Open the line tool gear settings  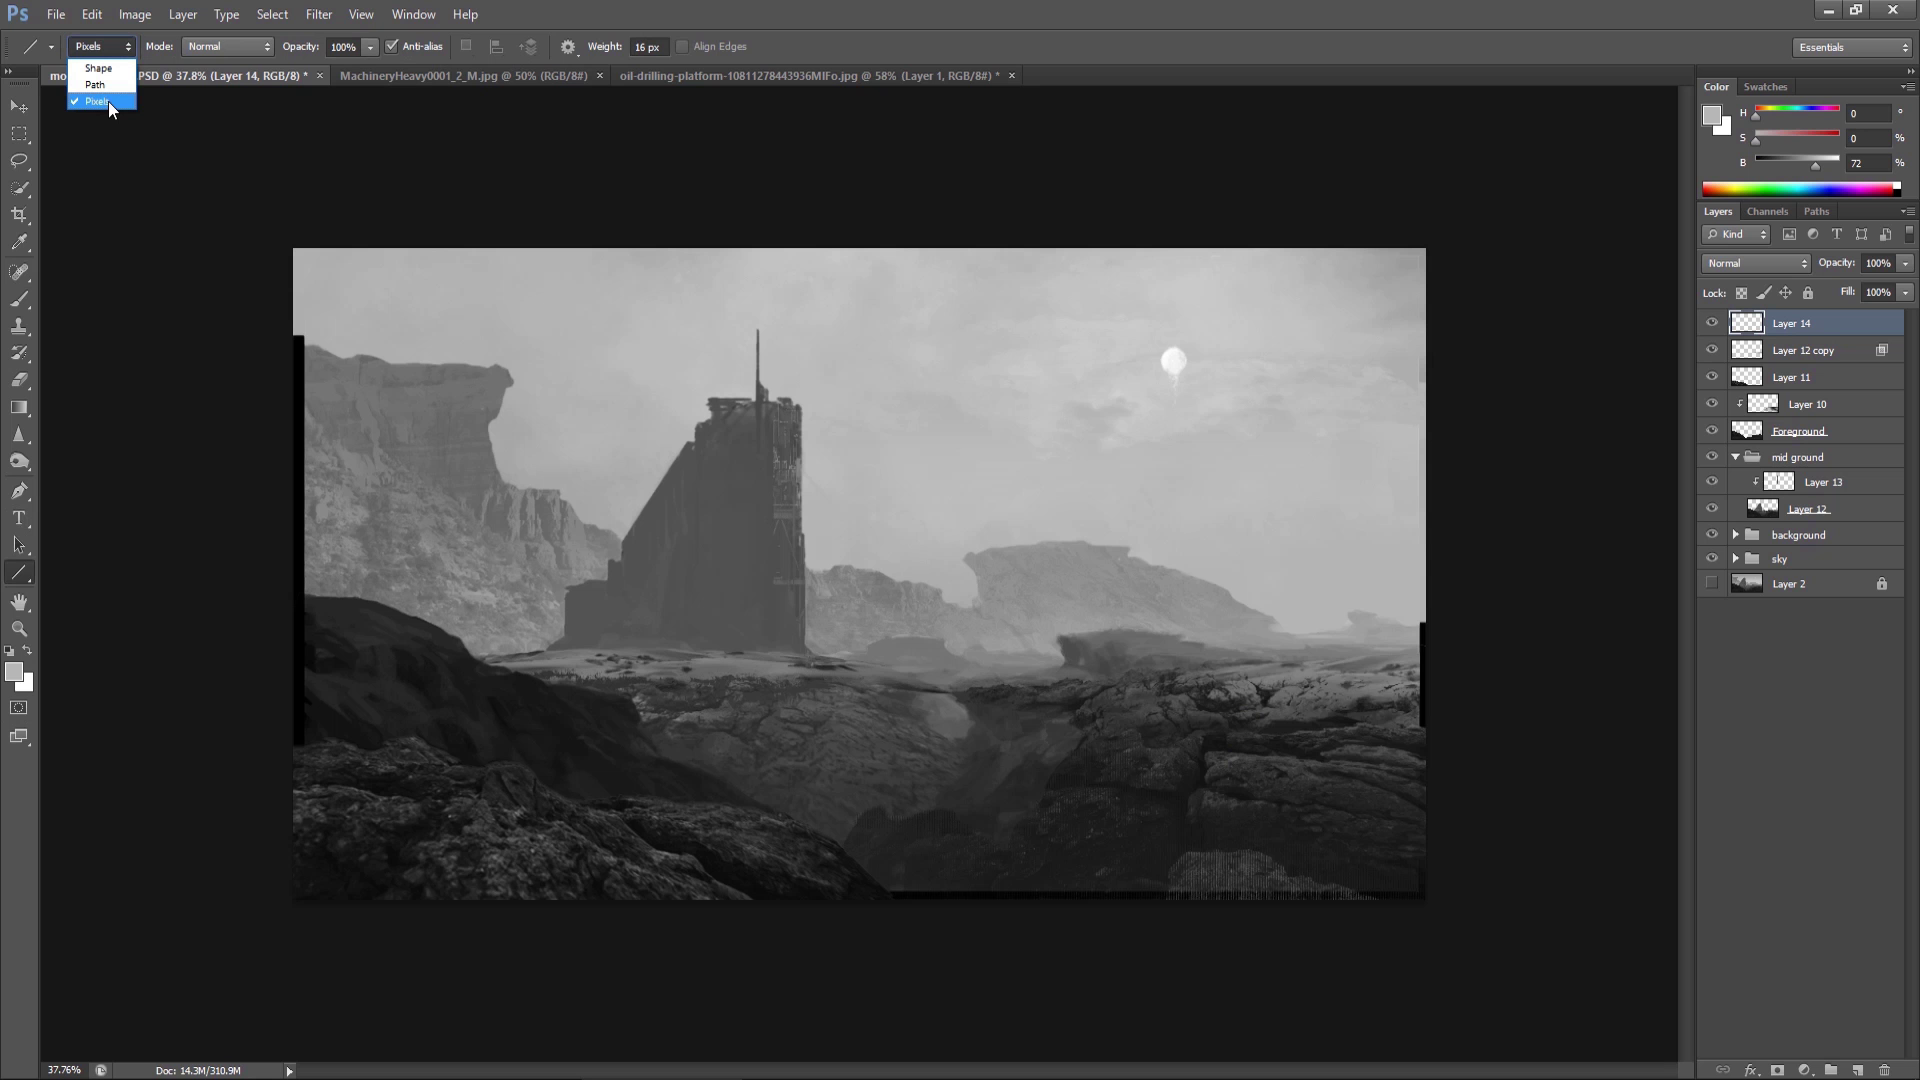[568, 47]
